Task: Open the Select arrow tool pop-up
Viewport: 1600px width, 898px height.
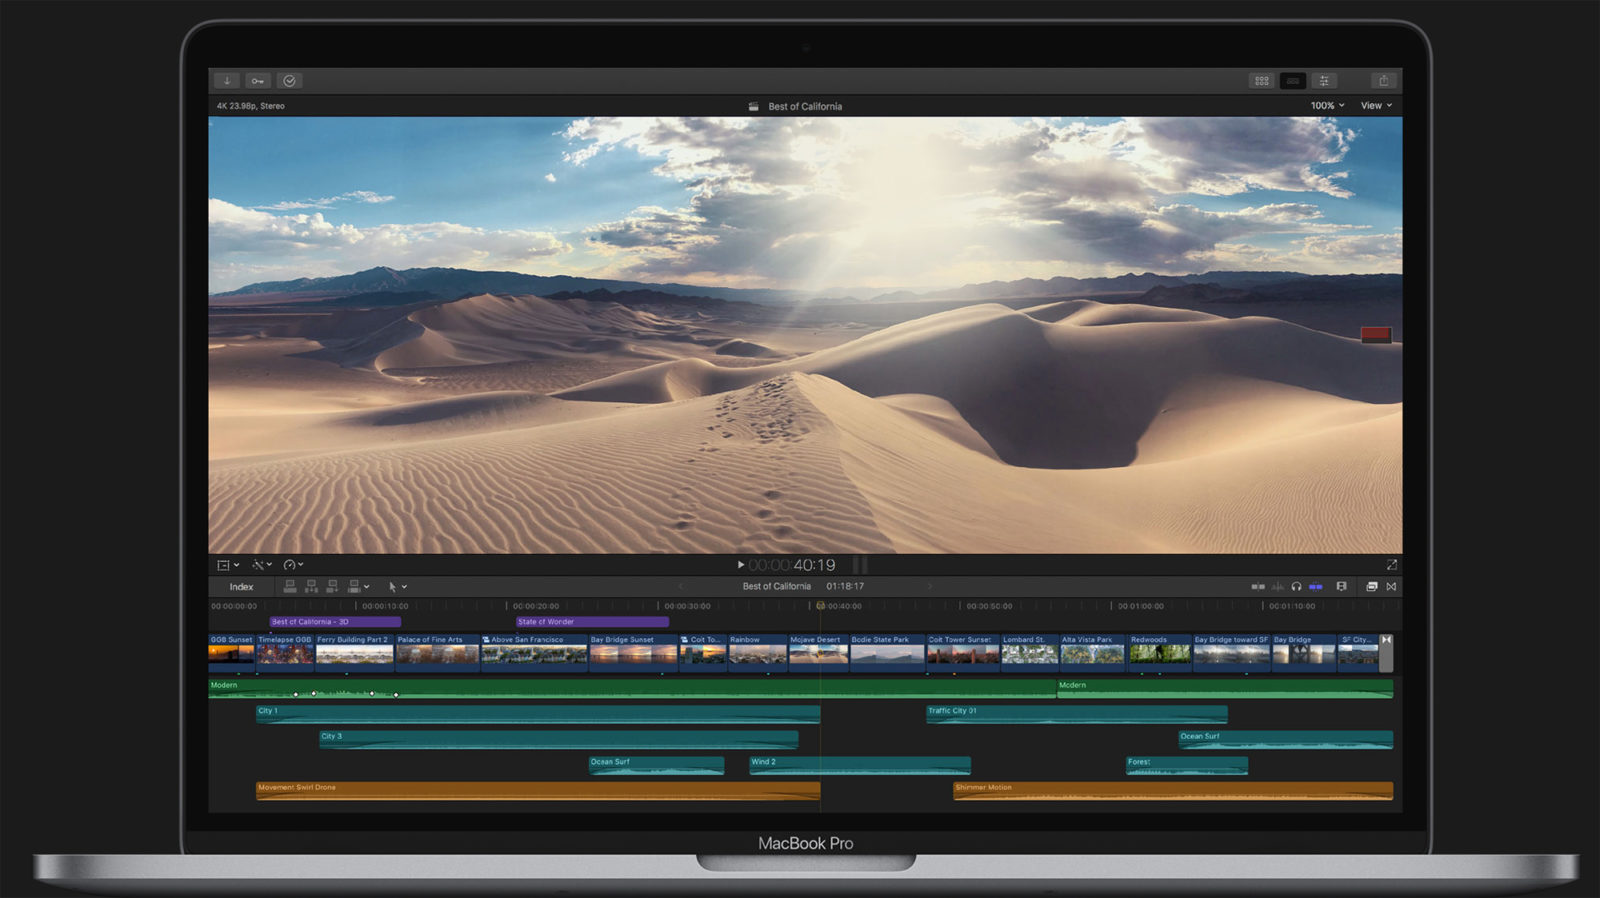Action: tap(397, 587)
